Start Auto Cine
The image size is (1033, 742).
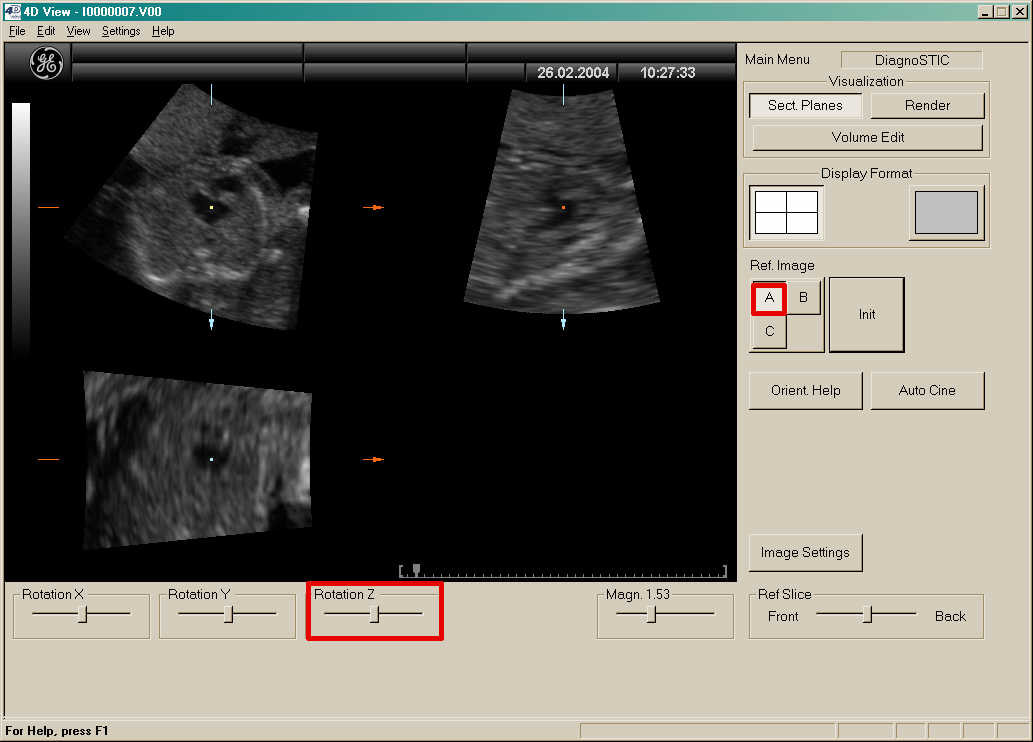point(927,390)
